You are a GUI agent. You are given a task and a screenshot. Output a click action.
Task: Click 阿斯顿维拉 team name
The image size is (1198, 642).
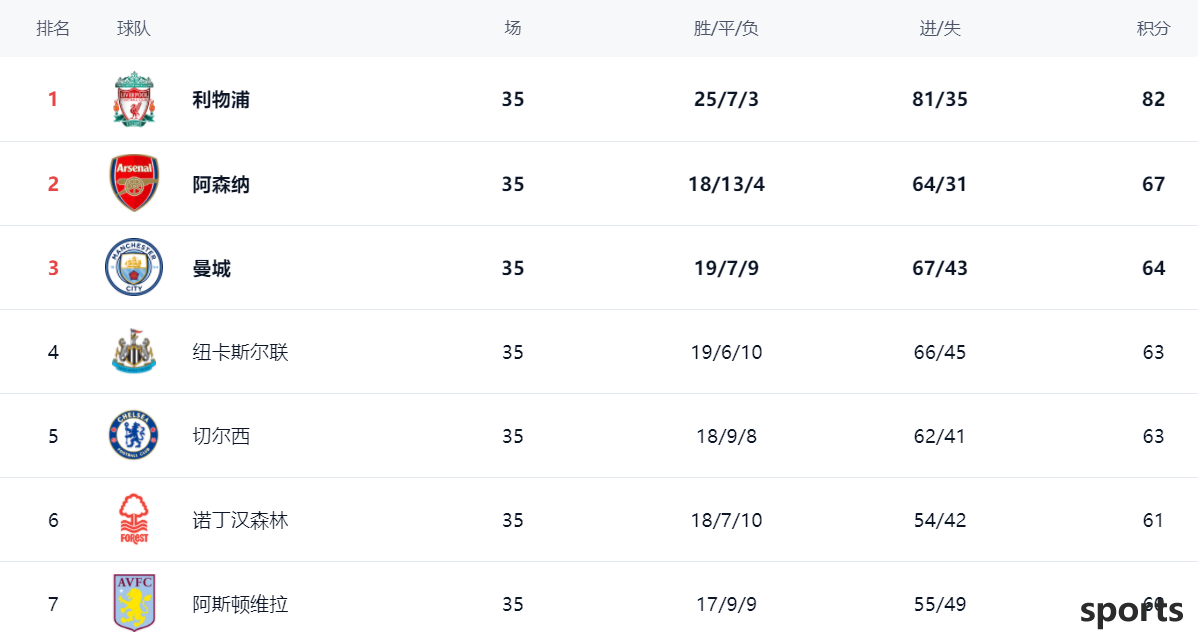(240, 605)
